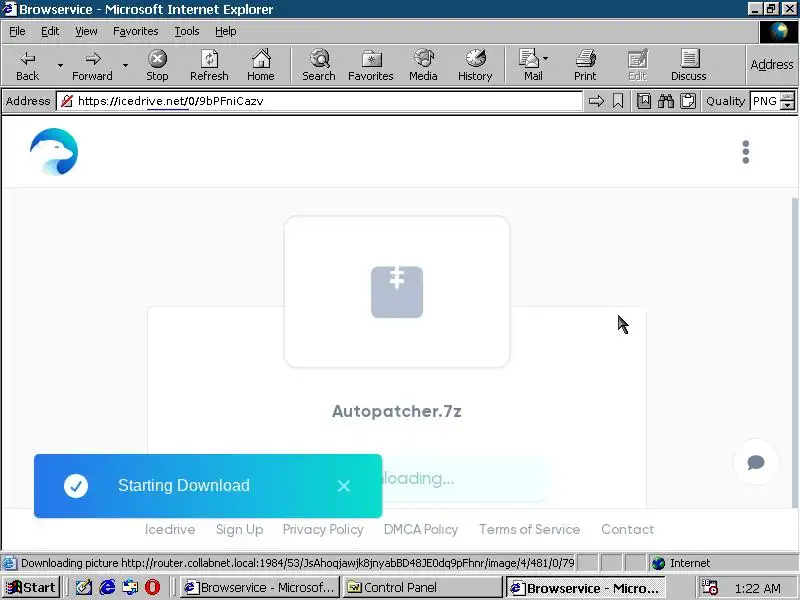The height and width of the screenshot is (600, 800).
Task: Open the Forward history dropdown arrow
Action: 125,65
